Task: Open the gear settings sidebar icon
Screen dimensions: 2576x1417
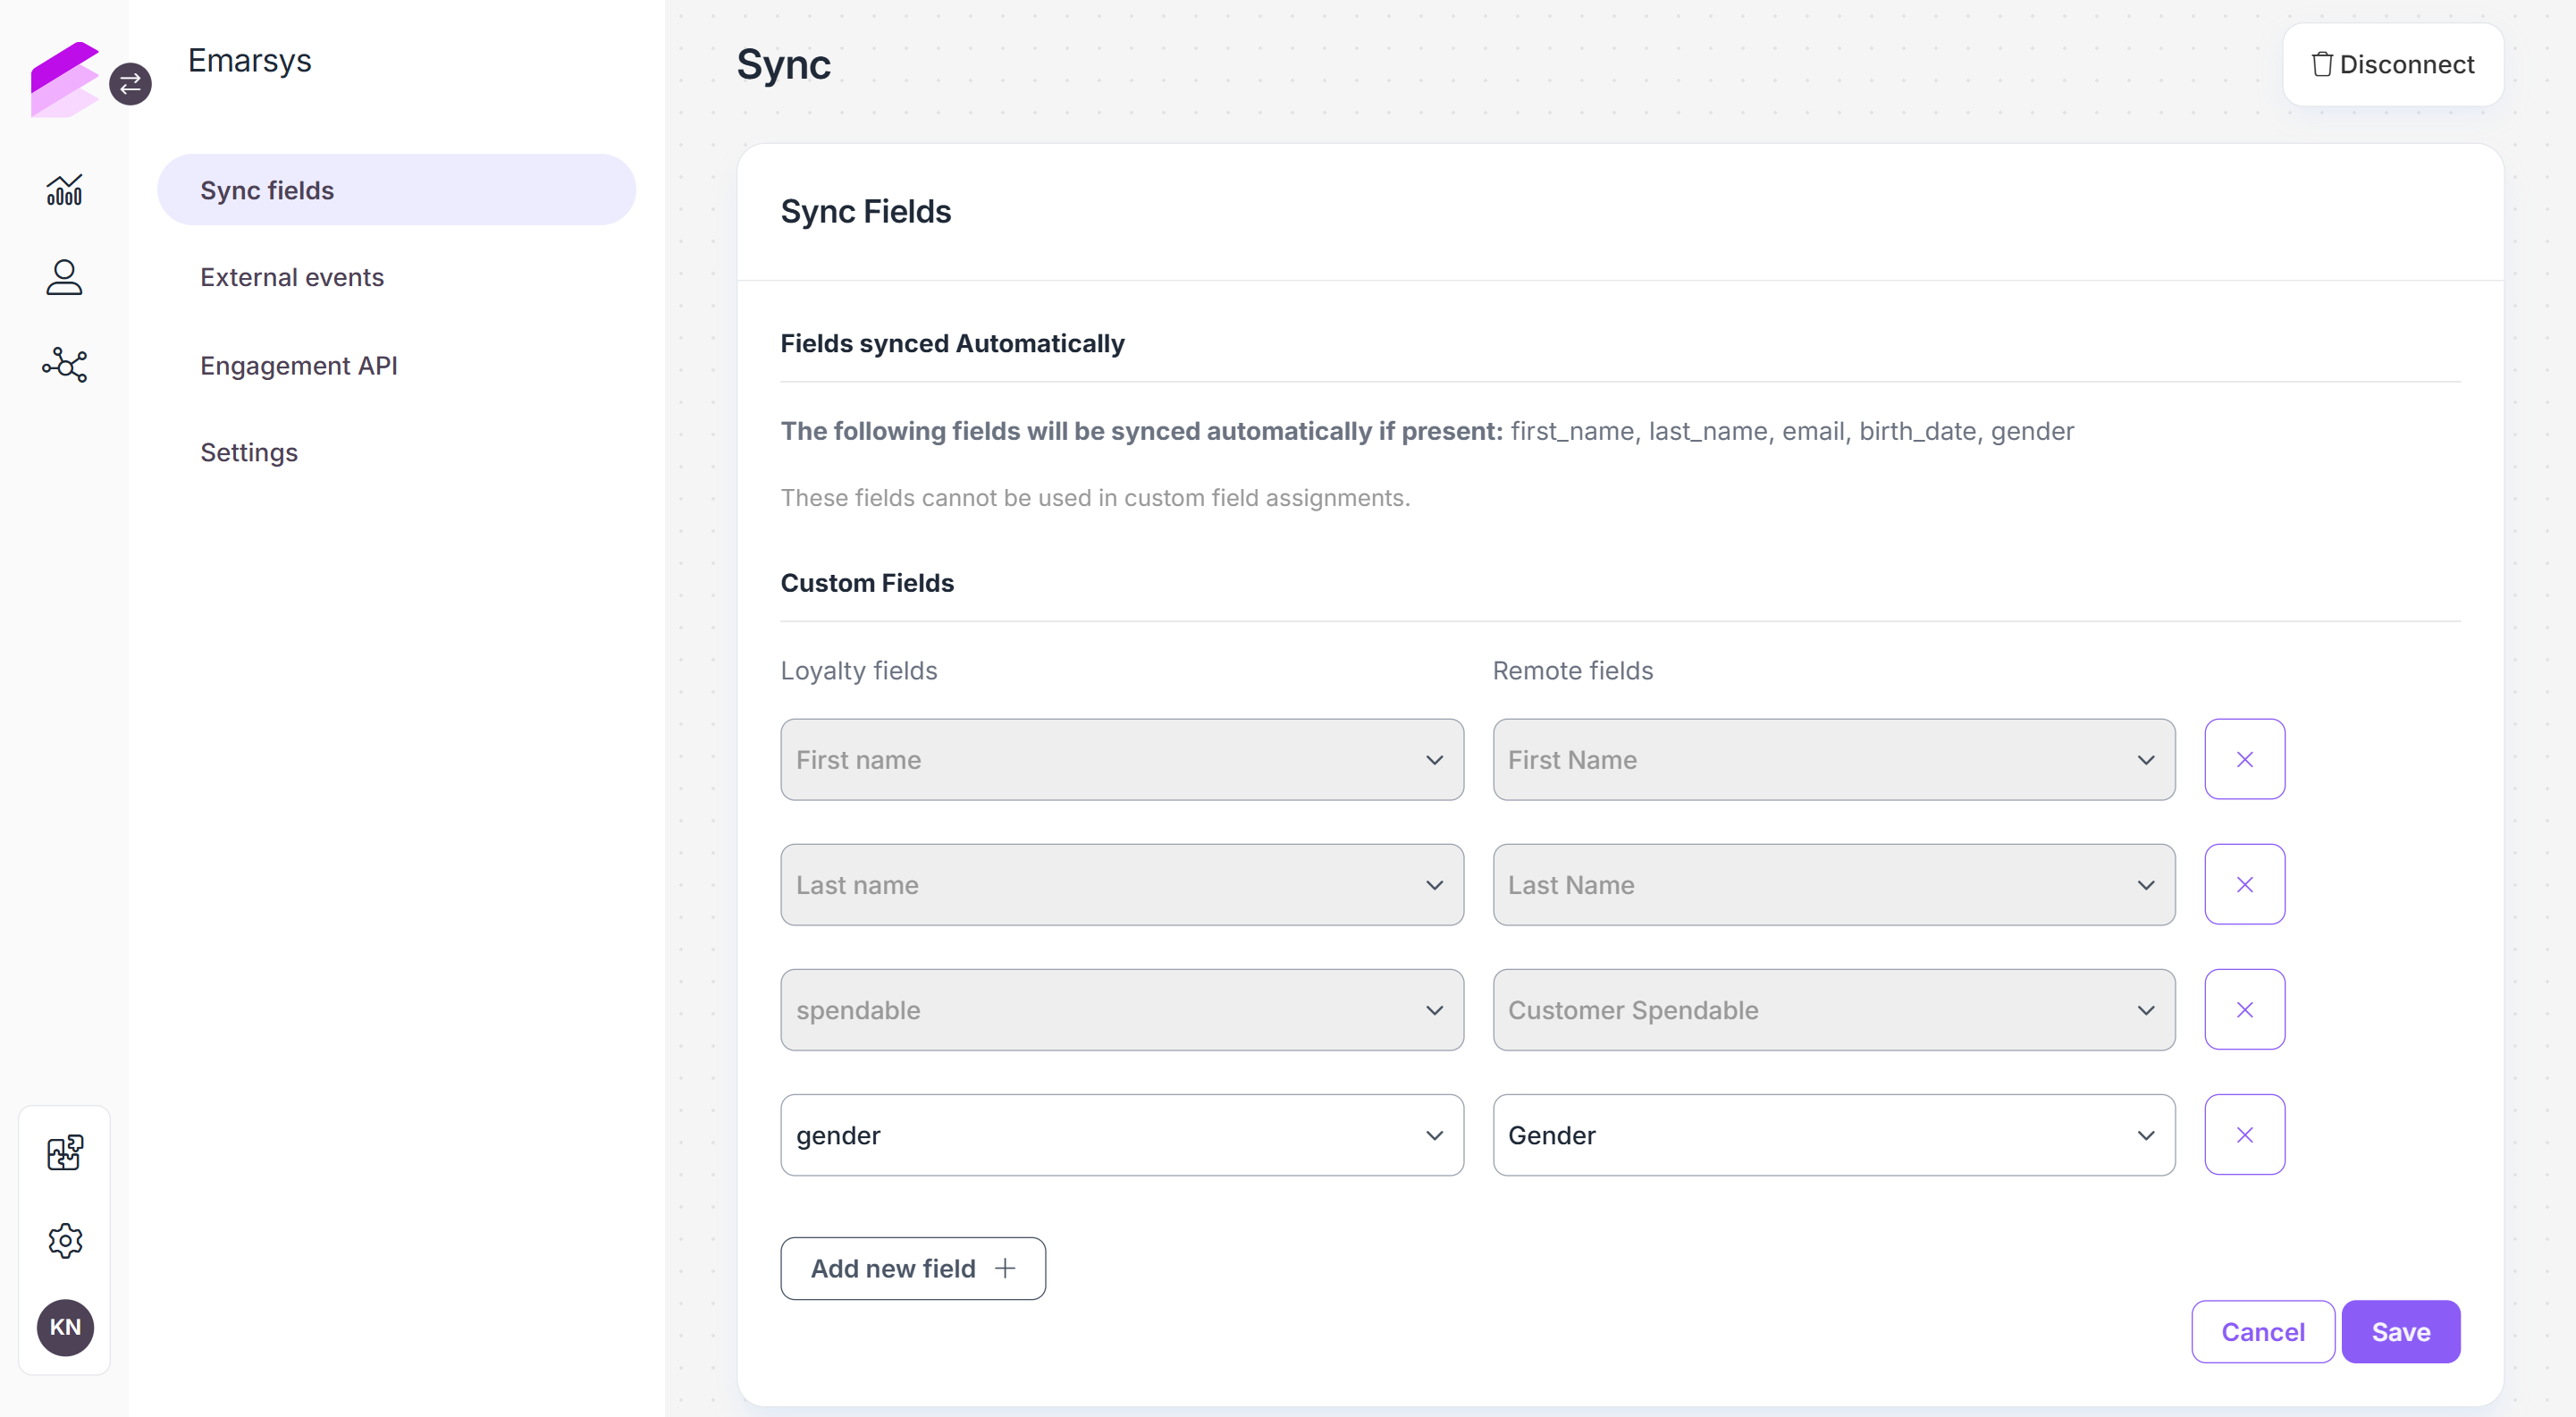Action: tap(65, 1241)
